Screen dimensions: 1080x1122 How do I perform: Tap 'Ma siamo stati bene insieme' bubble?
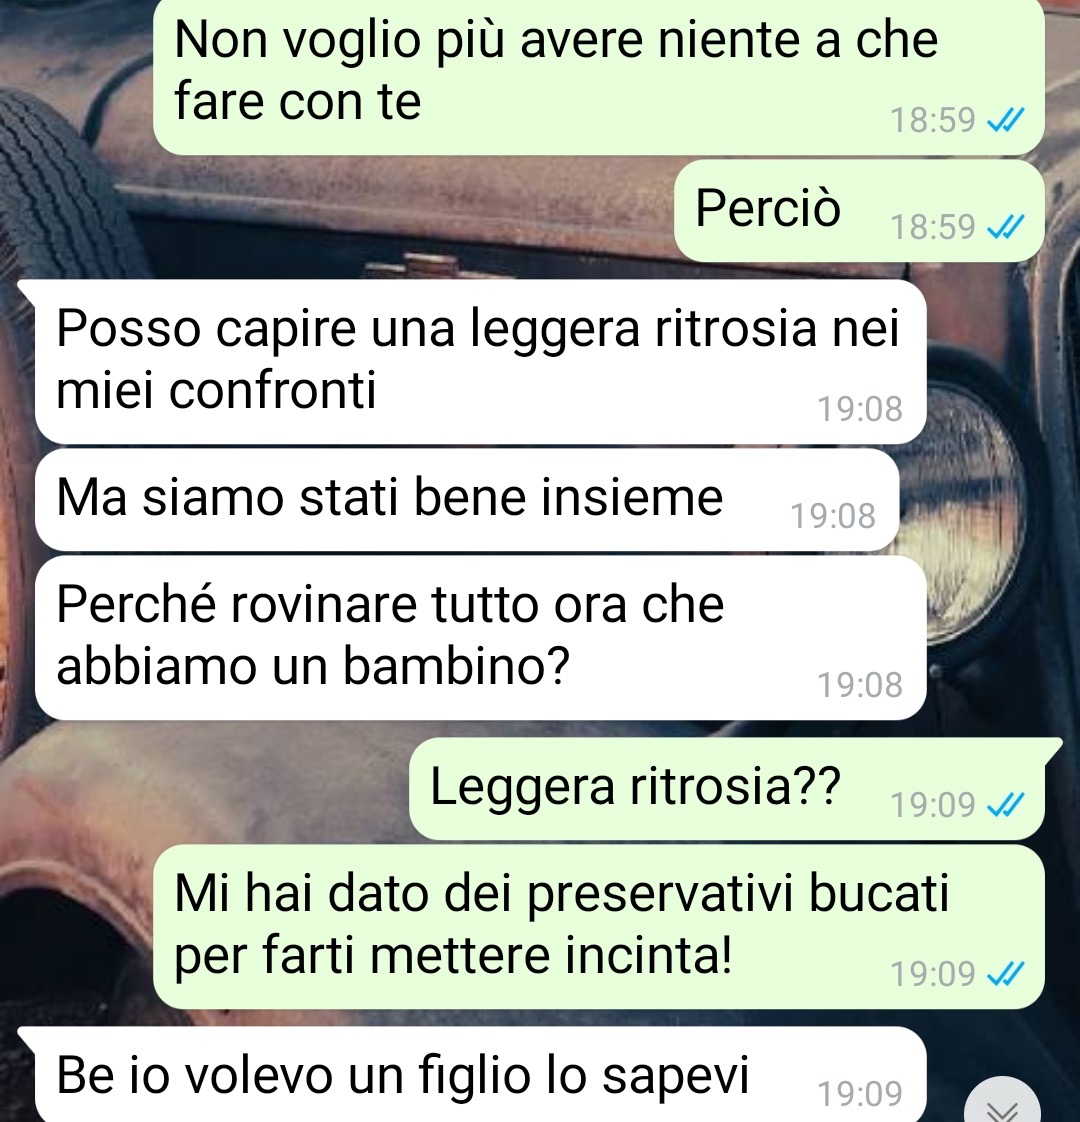pos(467,500)
